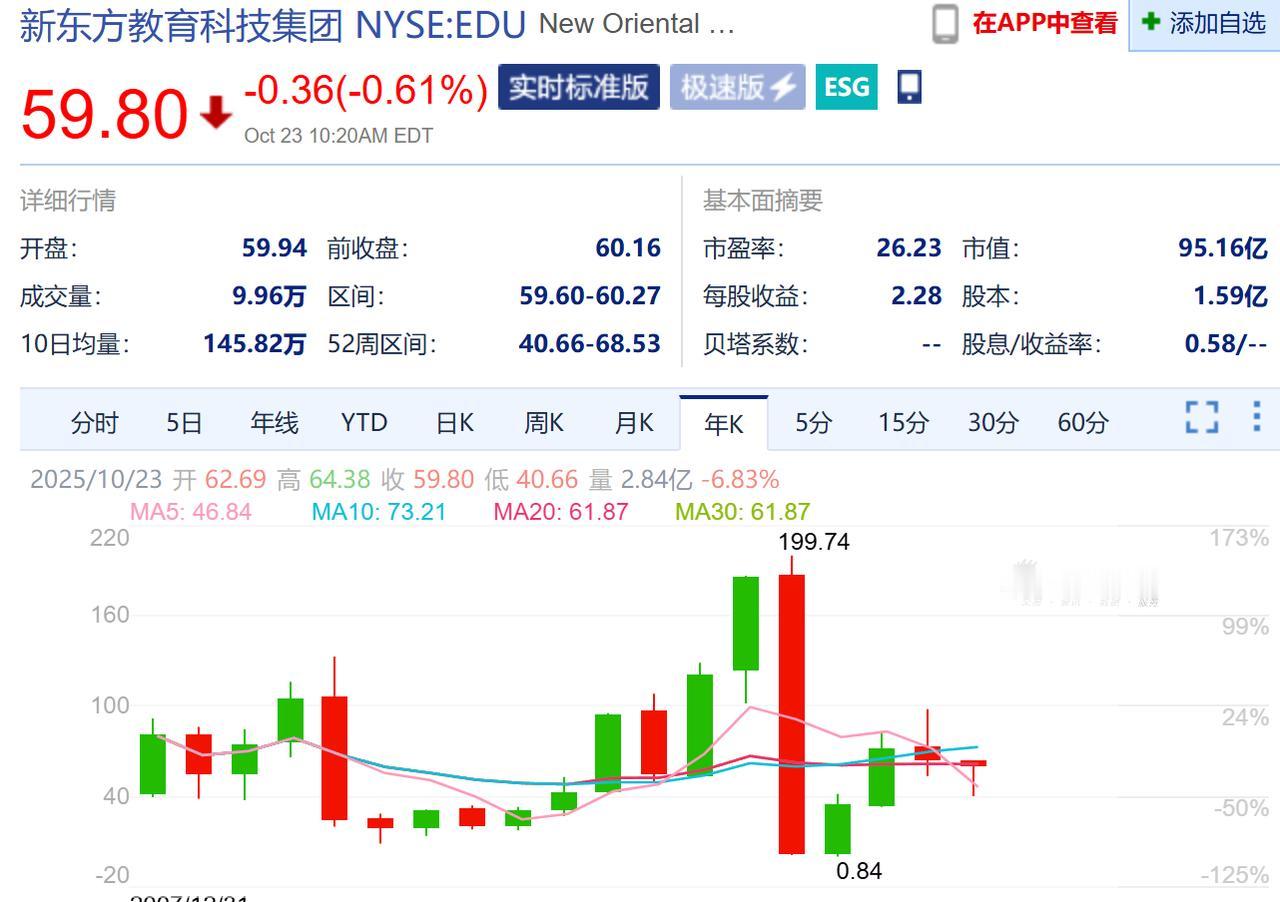Click the 10日均量 value 145.82万

coord(255,344)
